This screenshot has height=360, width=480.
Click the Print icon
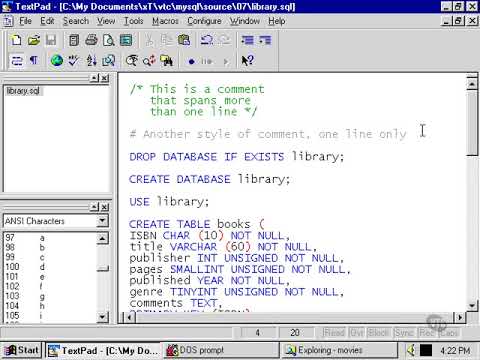point(91,40)
